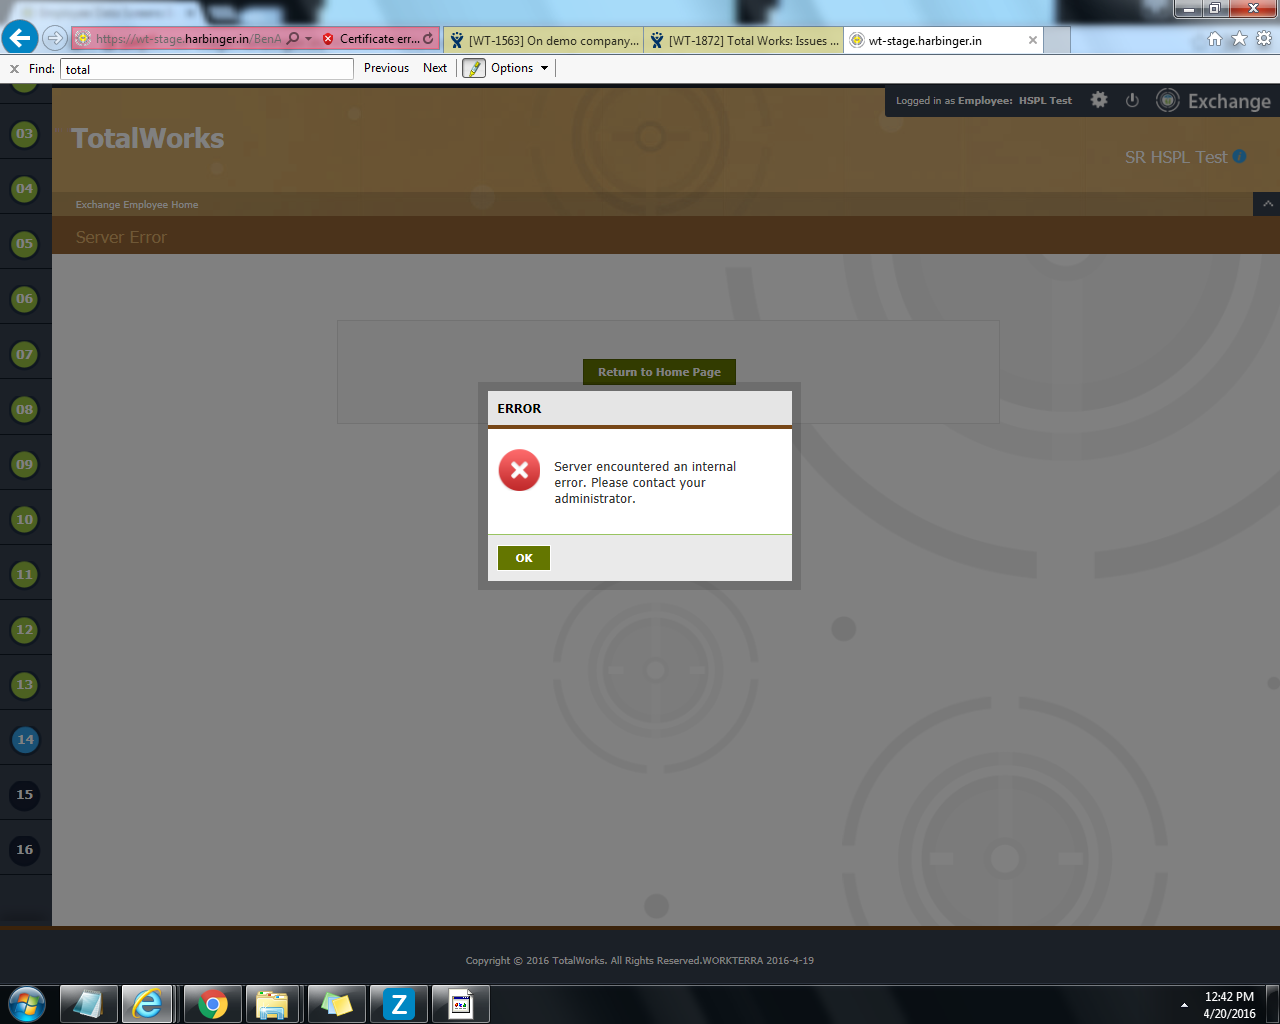1280x1024 pixels.
Task: Open Google Chrome from the taskbar
Action: coord(212,1004)
